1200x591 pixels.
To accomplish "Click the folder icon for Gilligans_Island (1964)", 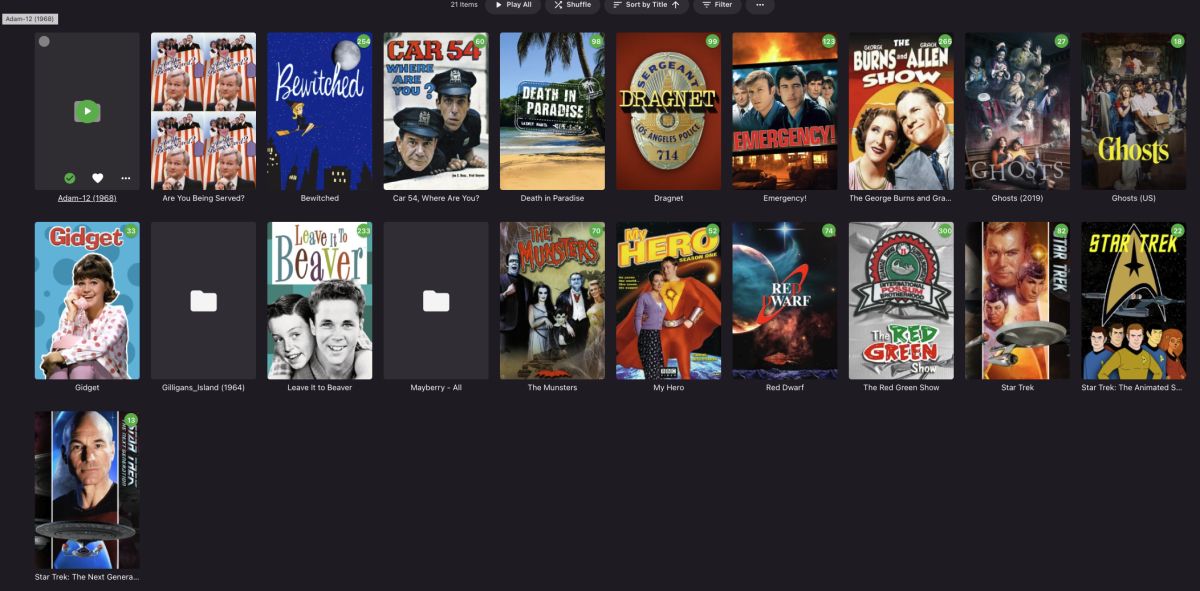I will [203, 301].
